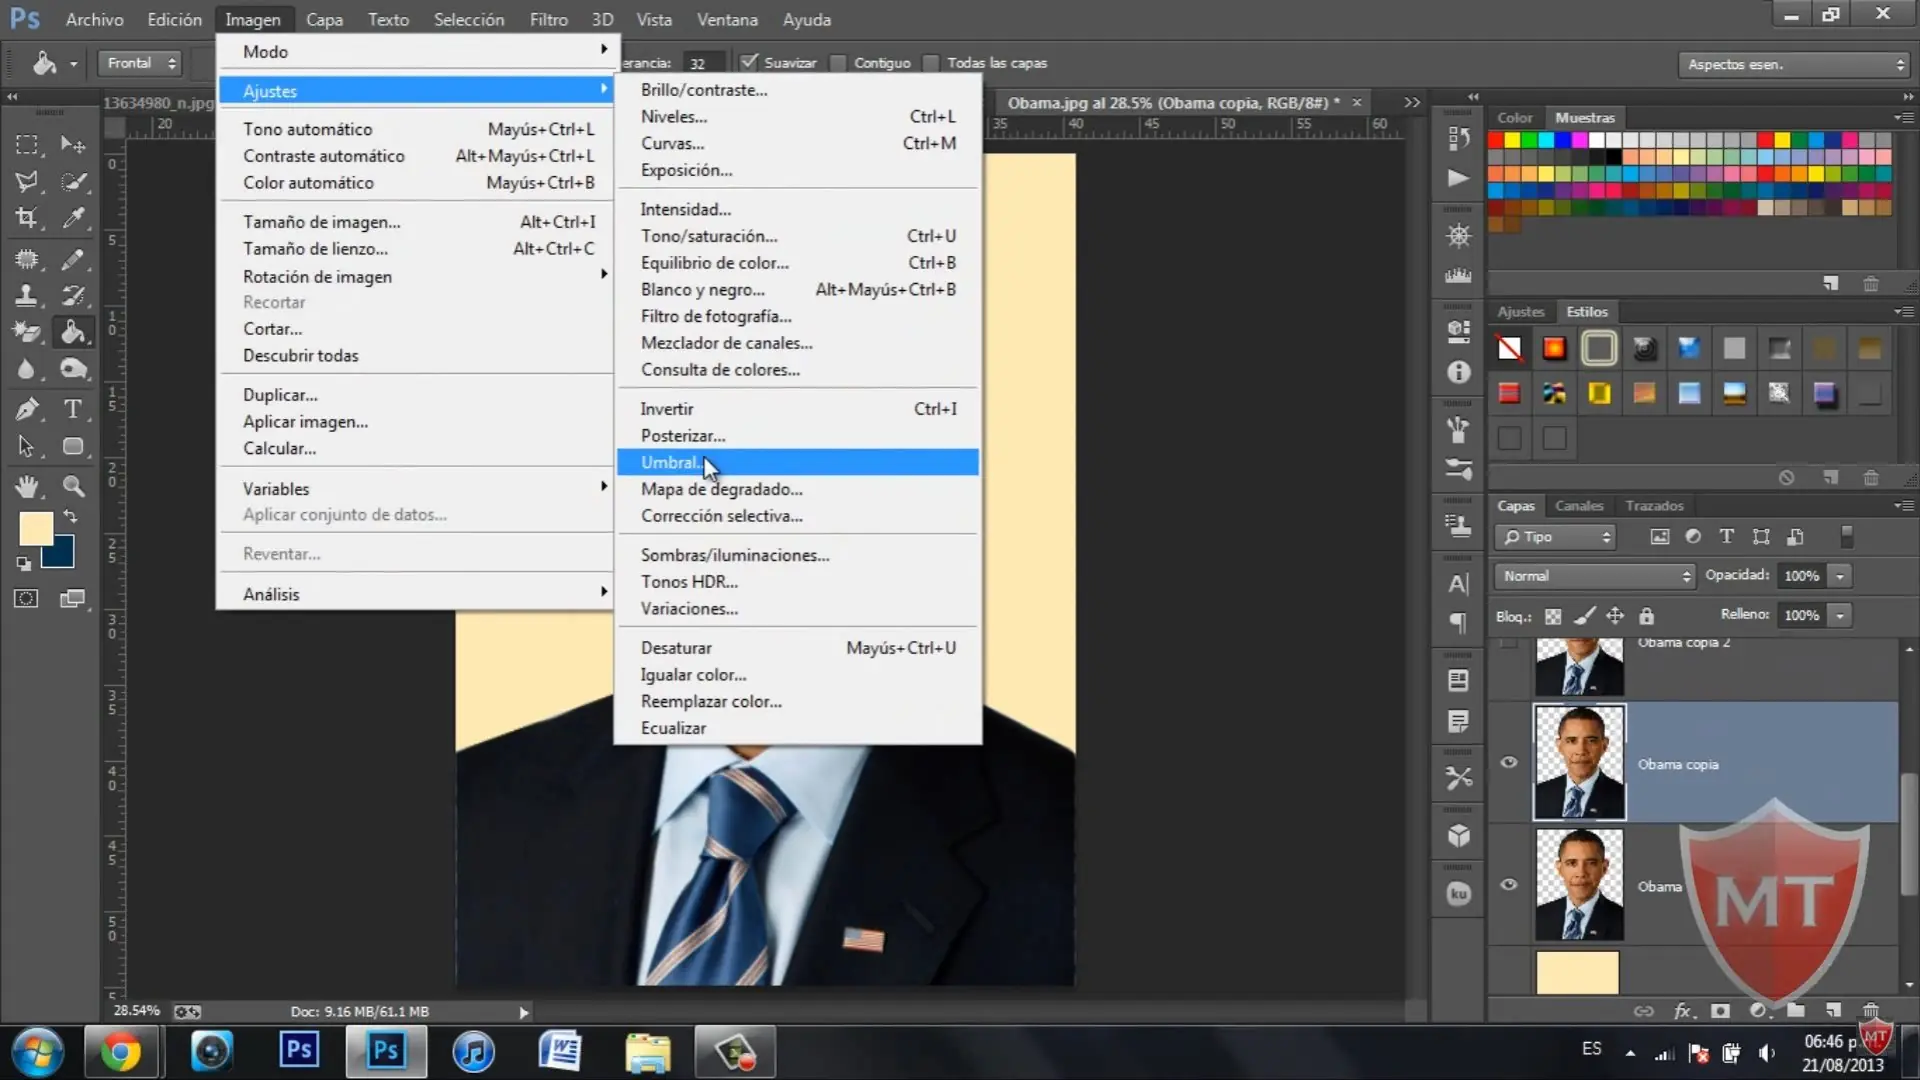1920x1080 pixels.
Task: Select the Lasso tool
Action: pos(27,181)
